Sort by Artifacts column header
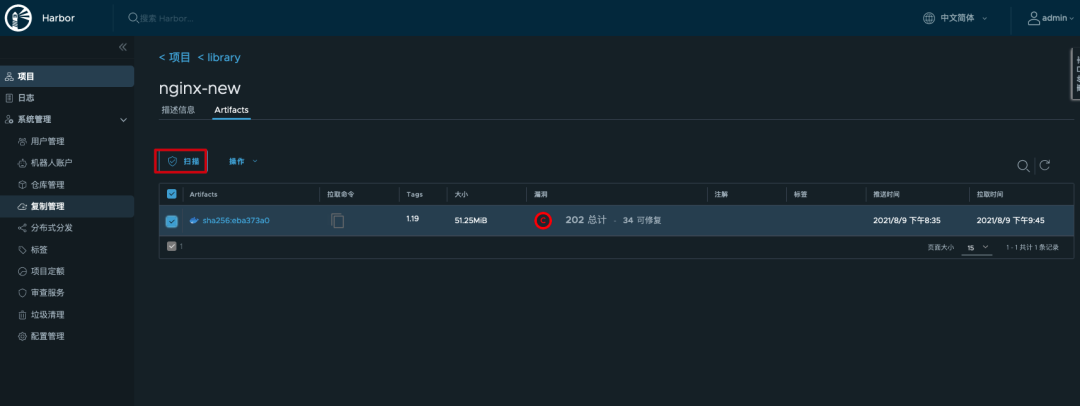The image size is (1080, 406). [x=203, y=194]
